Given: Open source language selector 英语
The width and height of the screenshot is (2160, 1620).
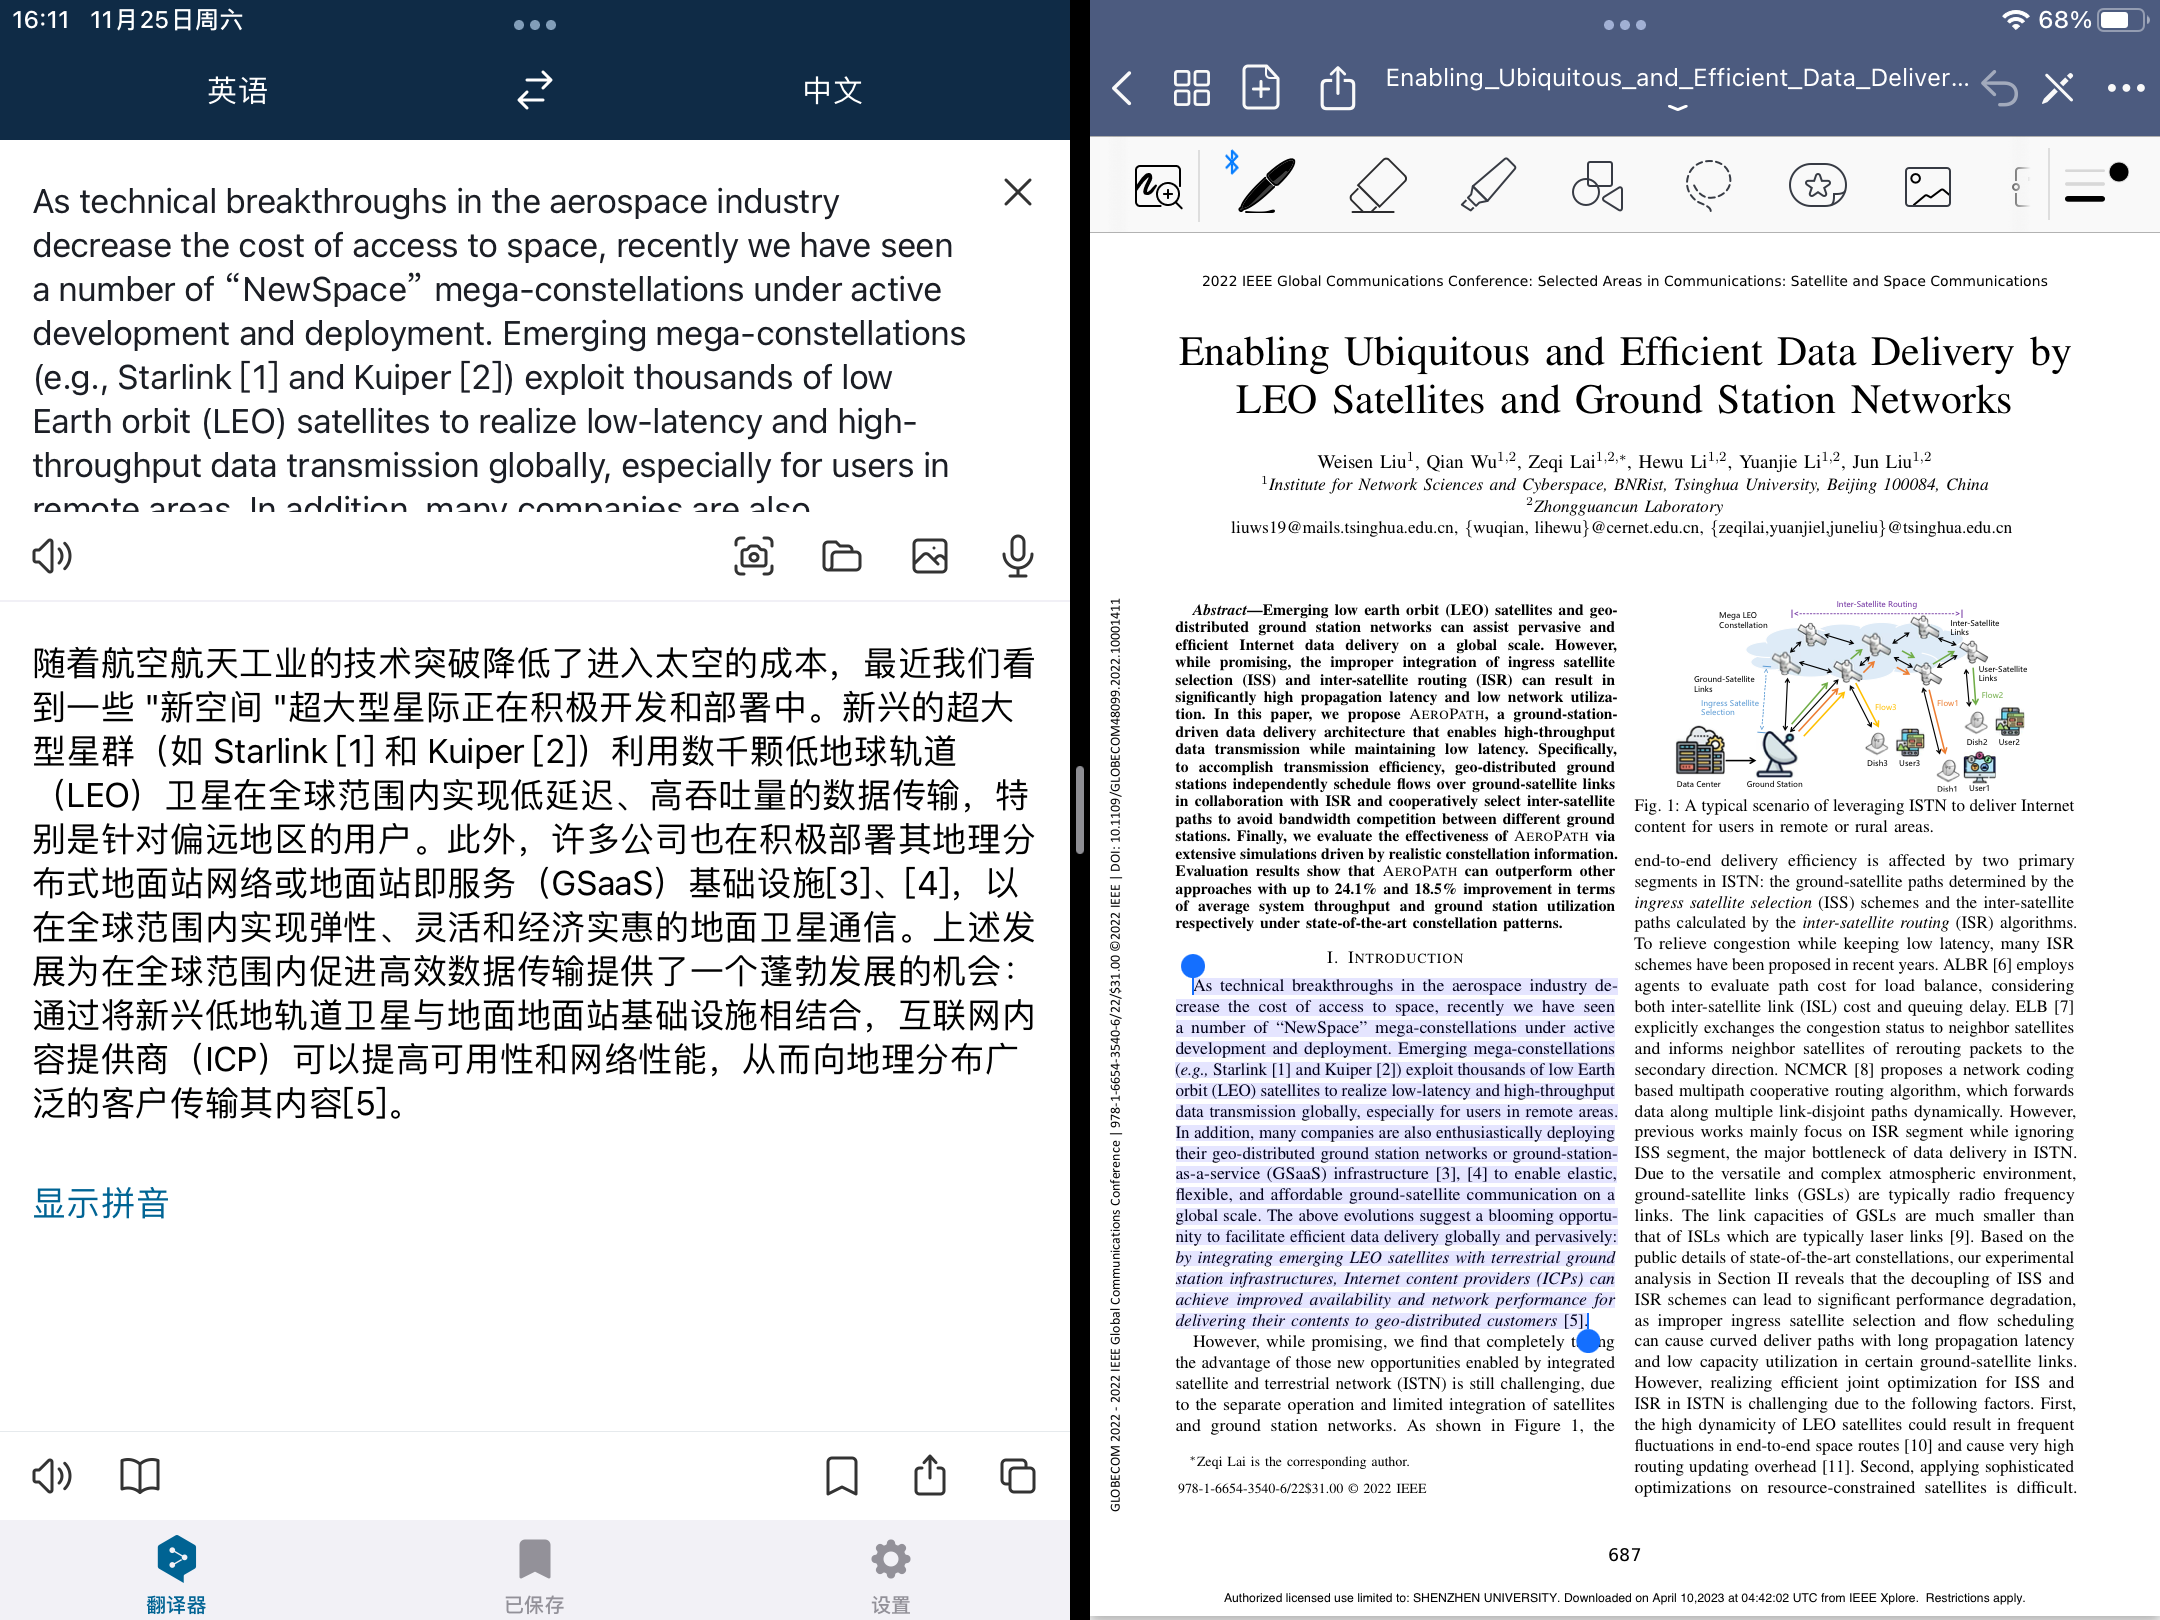Looking at the screenshot, I should (237, 90).
